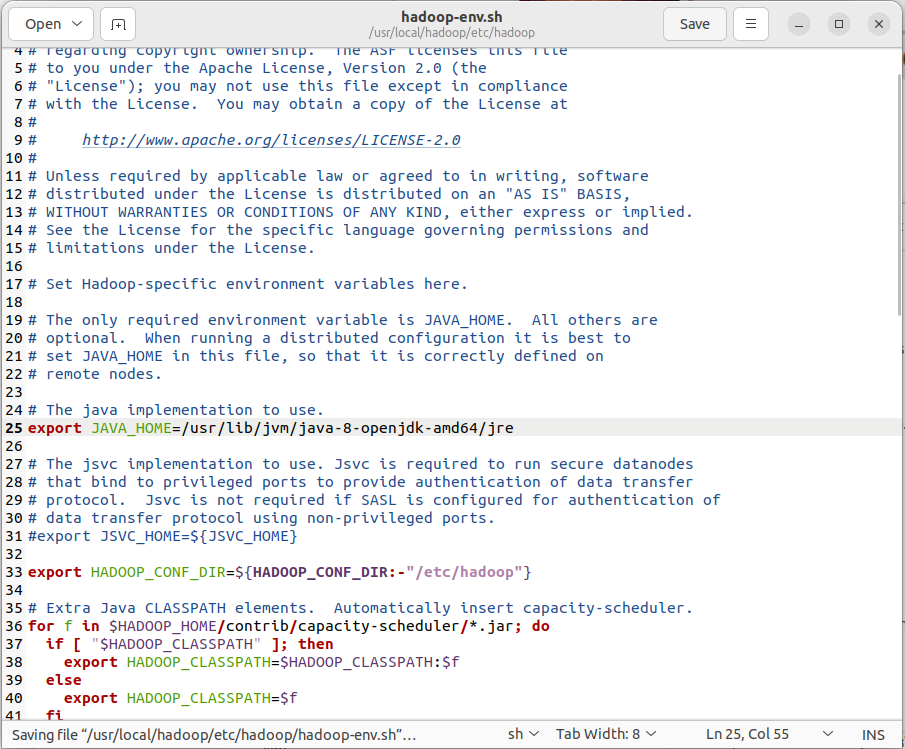Click the 'WITHOUT WARRANTIES OR CONDITIONS' comment line

coord(360,212)
